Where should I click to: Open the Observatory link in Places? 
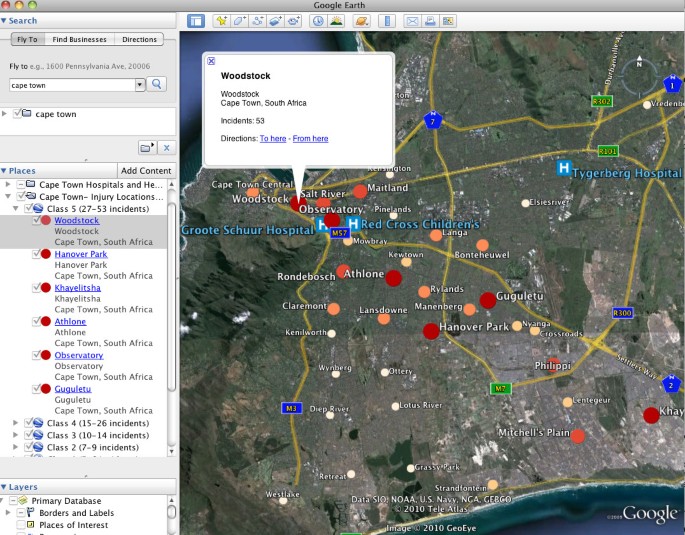79,355
